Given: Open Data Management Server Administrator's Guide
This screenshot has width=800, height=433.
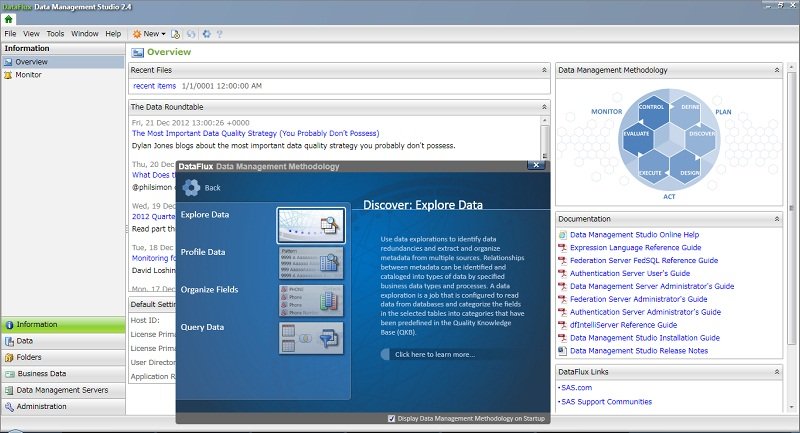Looking at the screenshot, I should coord(652,286).
